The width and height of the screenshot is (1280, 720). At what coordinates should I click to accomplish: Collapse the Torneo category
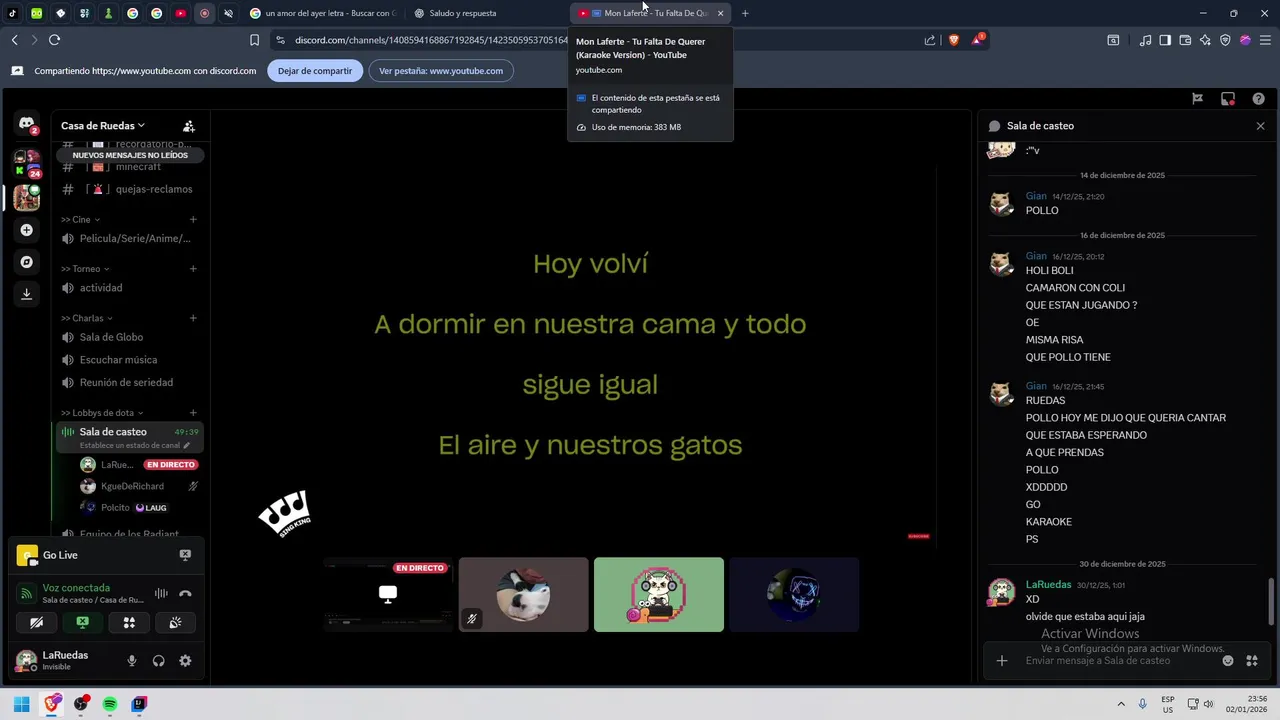click(85, 268)
